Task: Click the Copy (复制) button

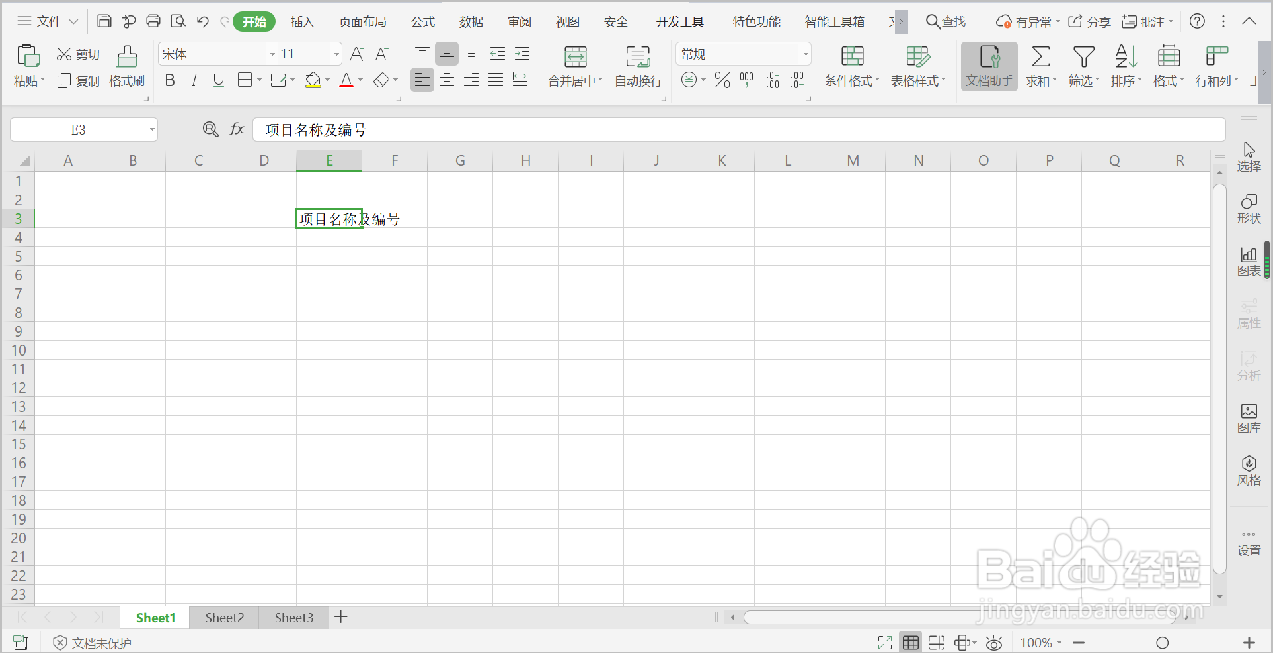Action: pos(78,81)
